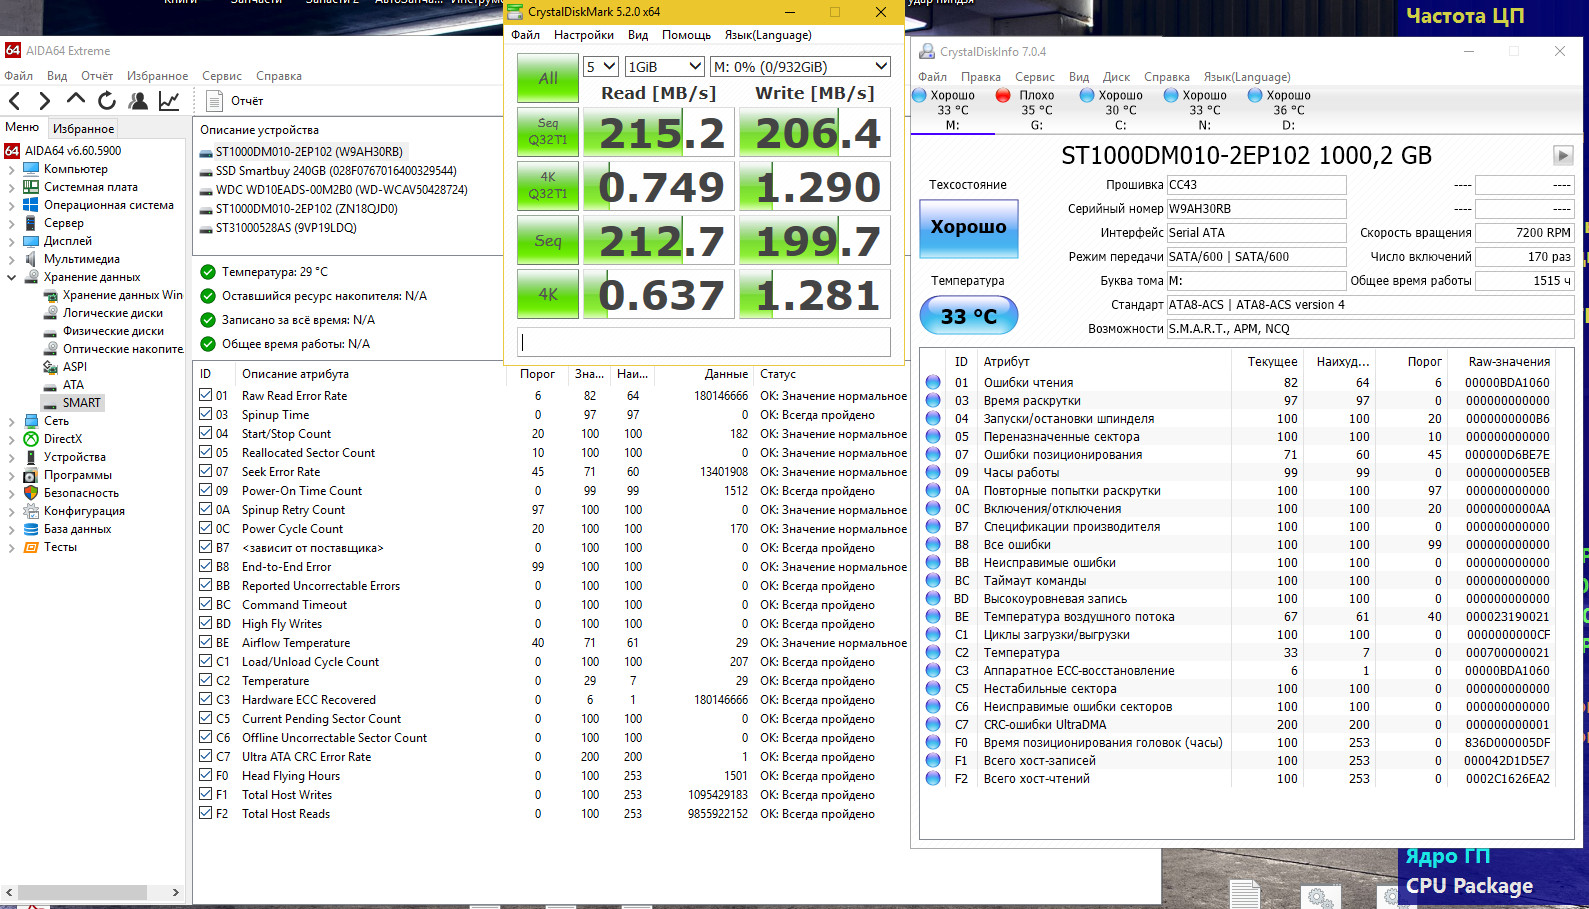
Task: Run the plain Seq benchmark button
Action: pyautogui.click(x=547, y=240)
